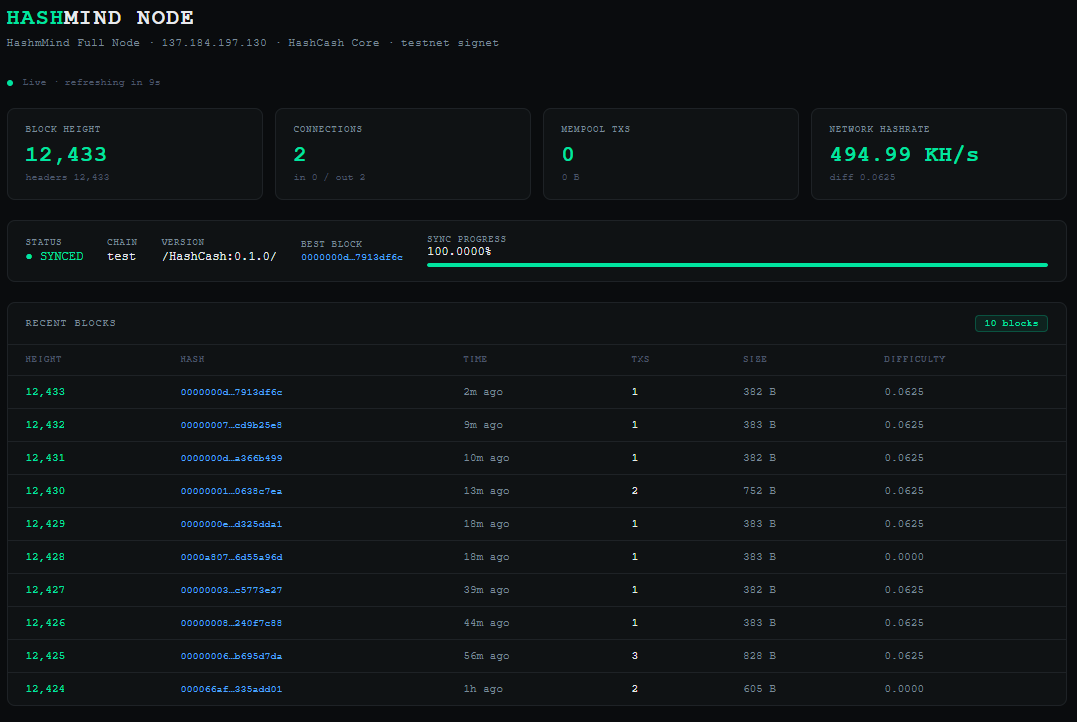Open hash link 0000000e…d325dda1
Screen dimensions: 1077x722
coord(231,524)
